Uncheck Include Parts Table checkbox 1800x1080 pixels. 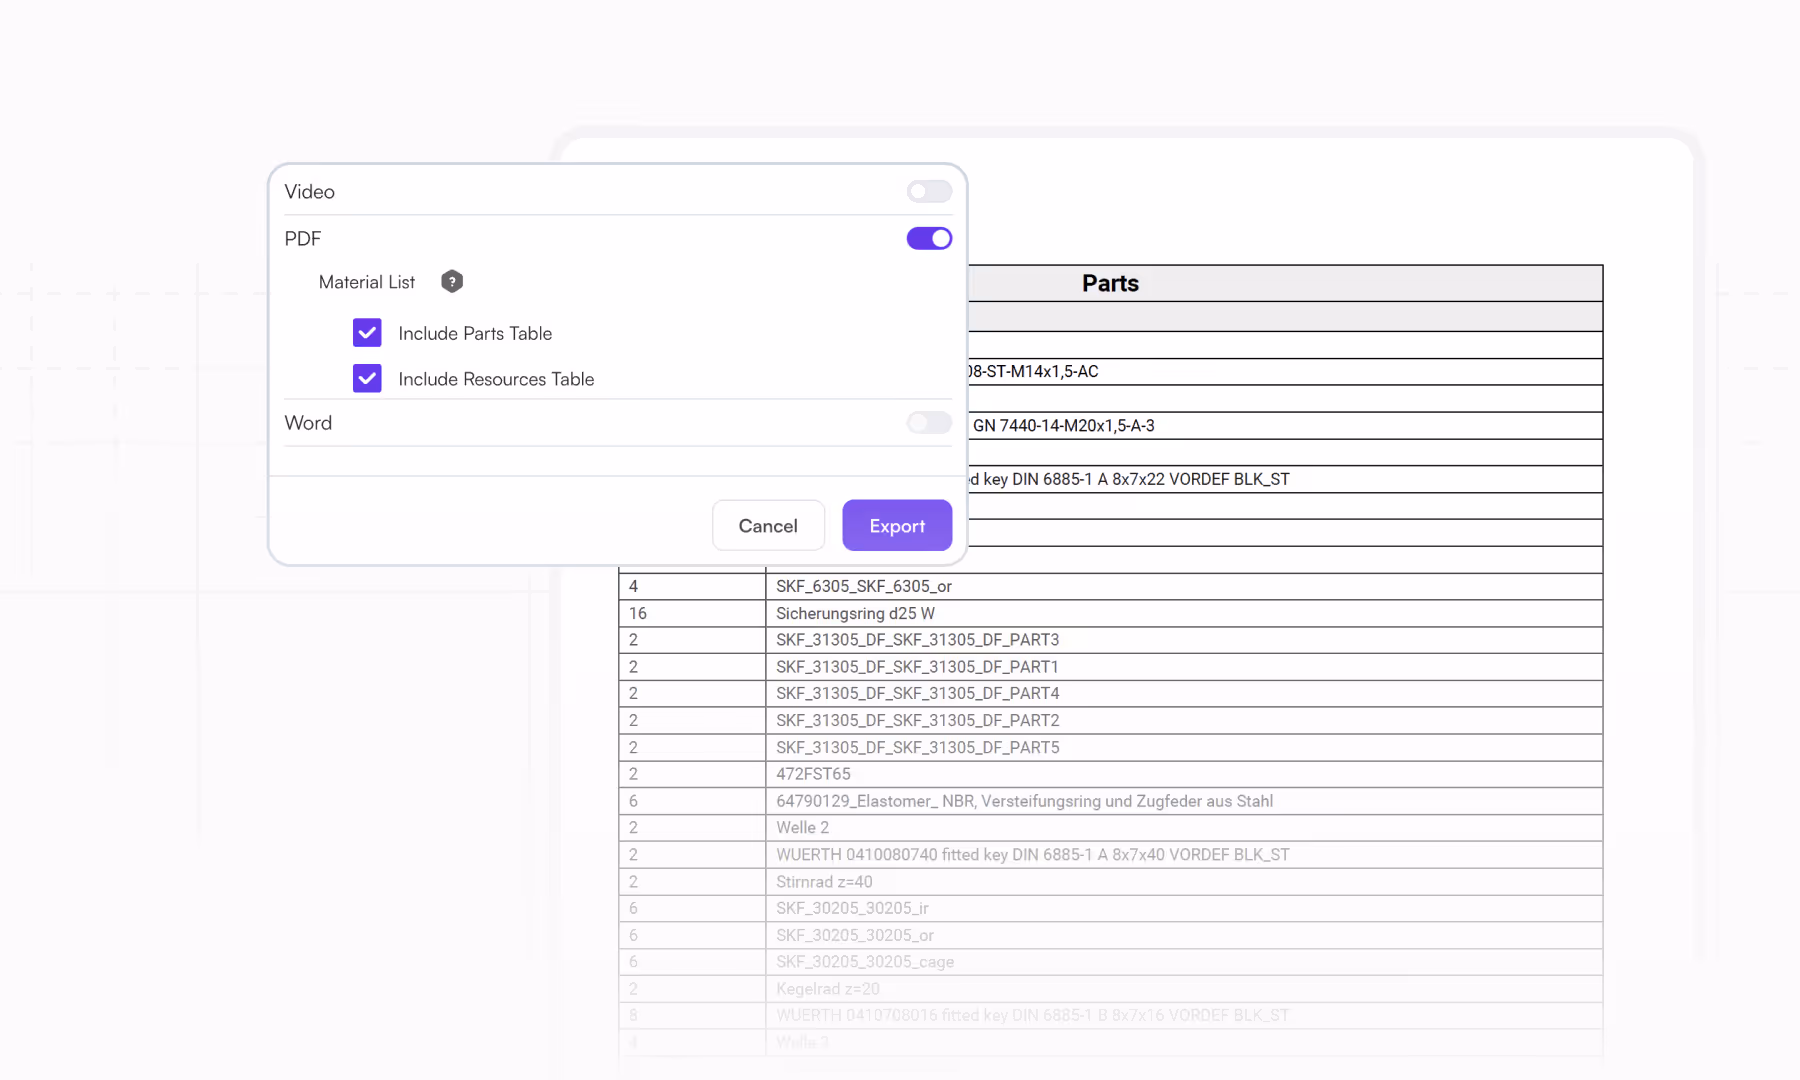[x=367, y=333]
